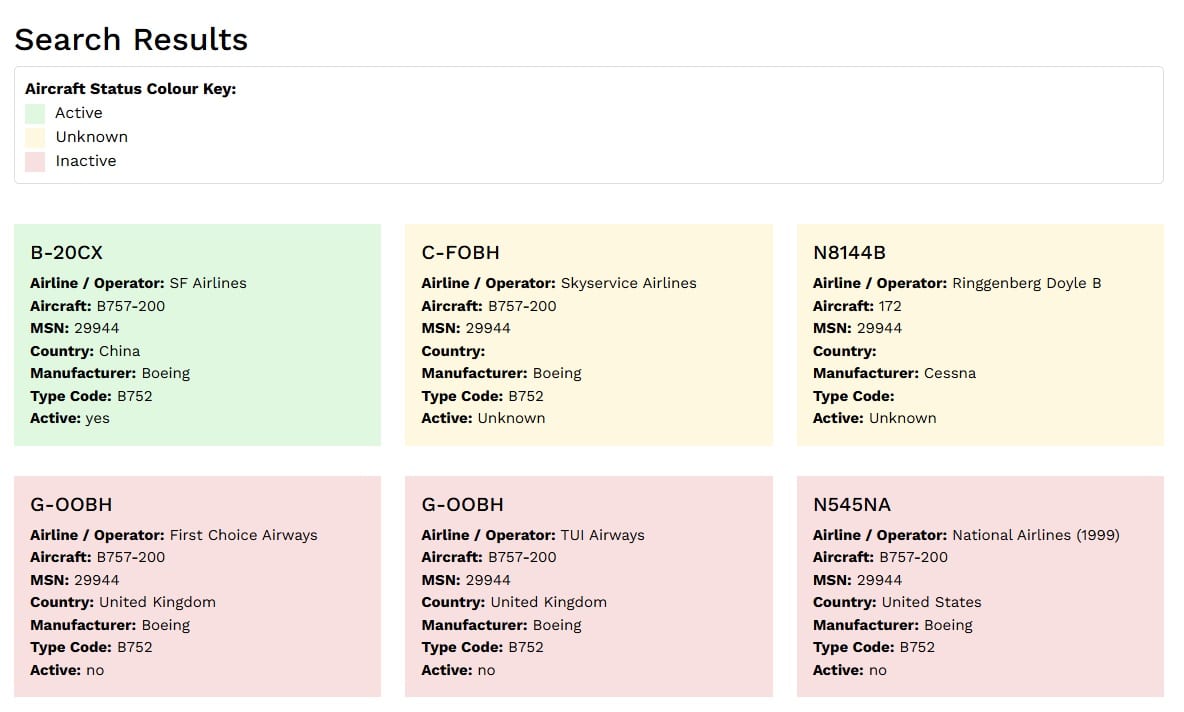Open the B-20CX aircraft registration title
Image resolution: width=1184 pixels, height=712 pixels.
tap(66, 252)
